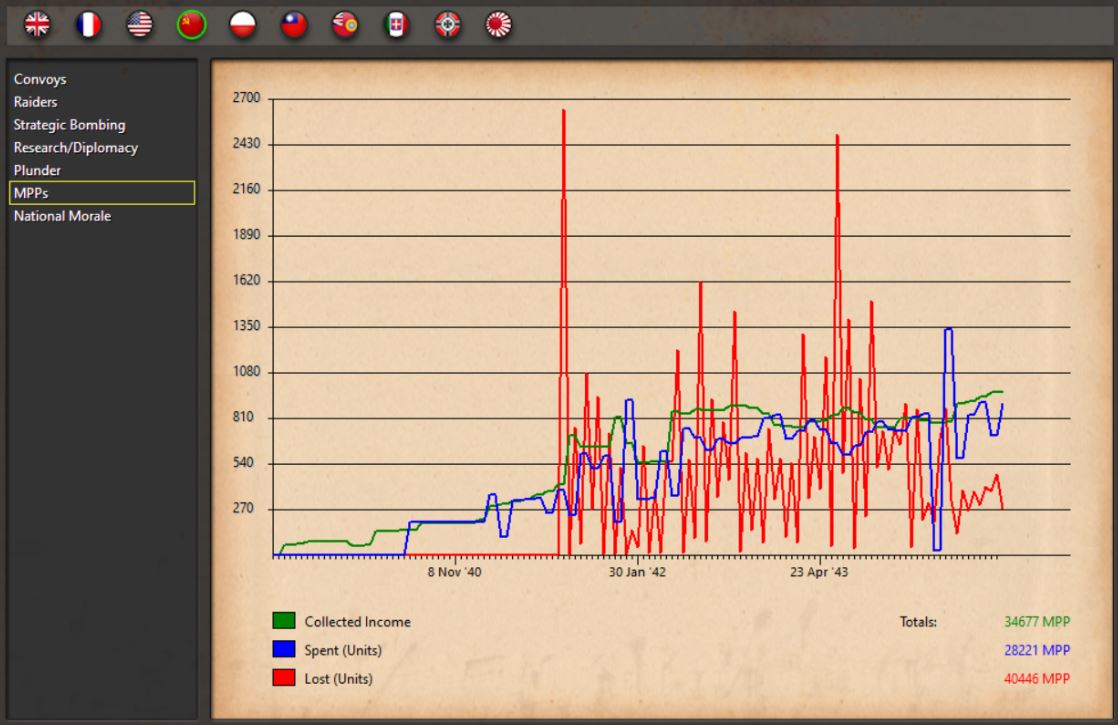The height and width of the screenshot is (725, 1118).
Task: Show the Strategic Bombing chart
Action: [x=69, y=125]
